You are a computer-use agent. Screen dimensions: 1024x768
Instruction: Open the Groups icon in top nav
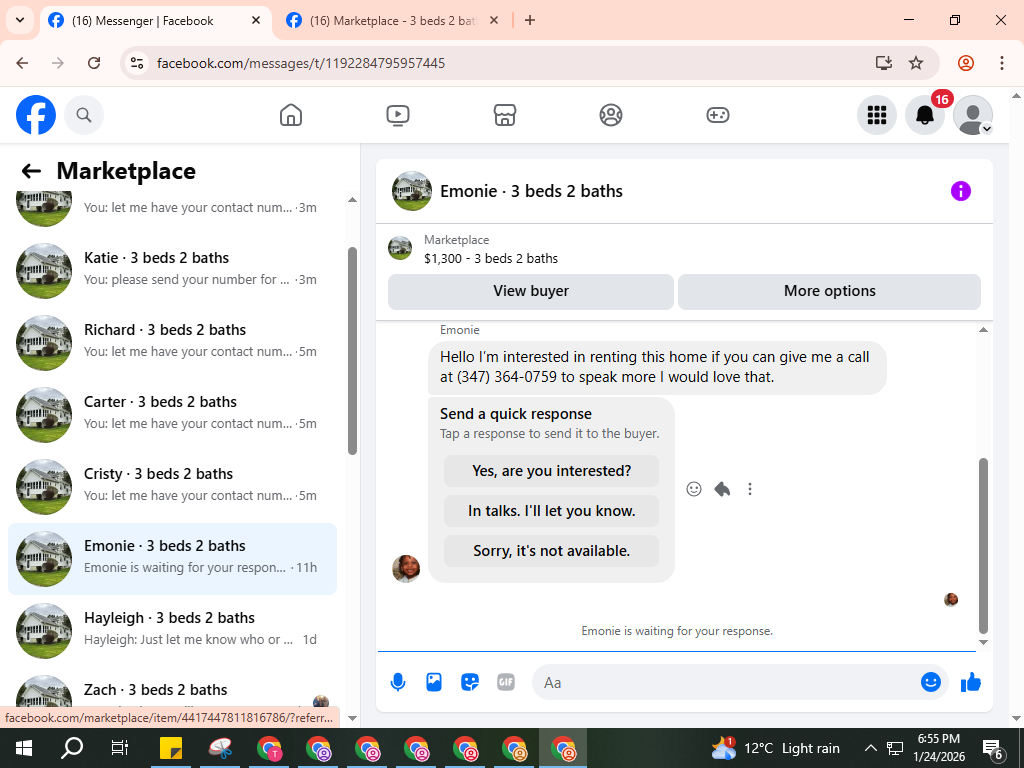(x=611, y=115)
